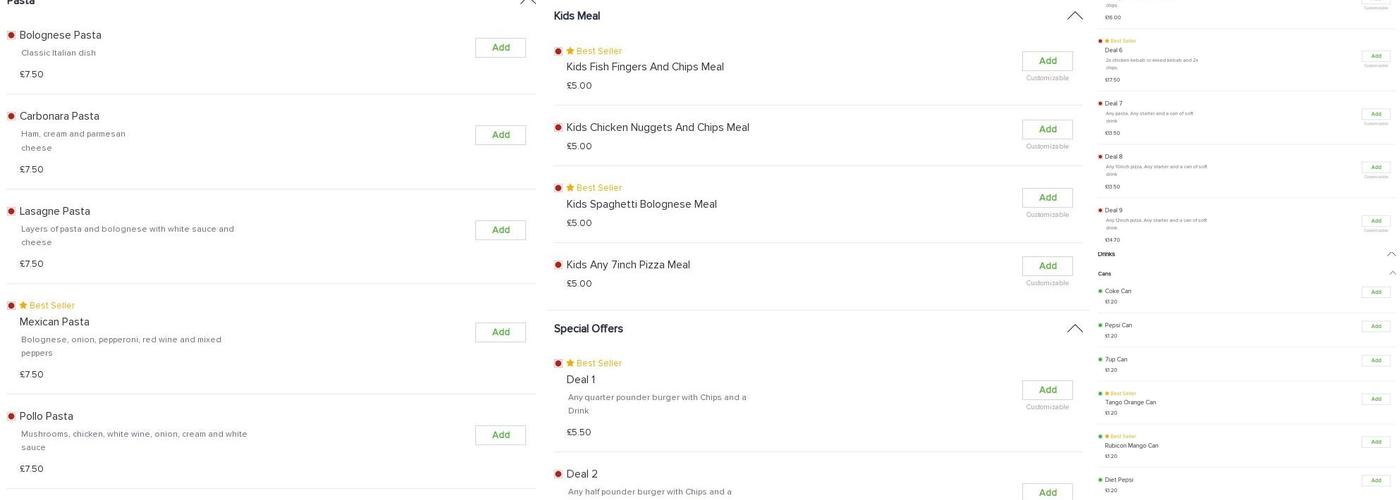Add a 7up Can
The height and width of the screenshot is (500, 1400).
(x=1375, y=360)
